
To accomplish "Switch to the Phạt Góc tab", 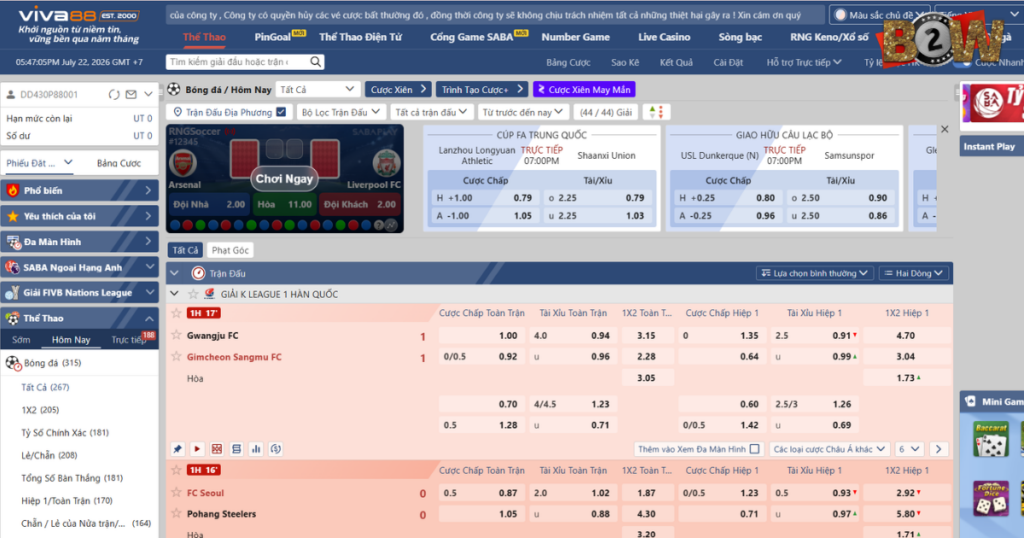I will click(x=230, y=250).
